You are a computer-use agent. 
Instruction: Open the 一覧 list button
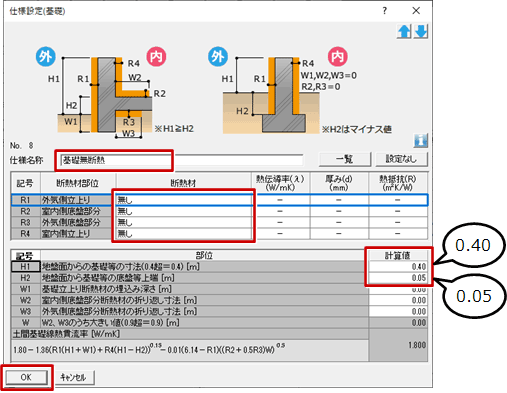point(345,159)
